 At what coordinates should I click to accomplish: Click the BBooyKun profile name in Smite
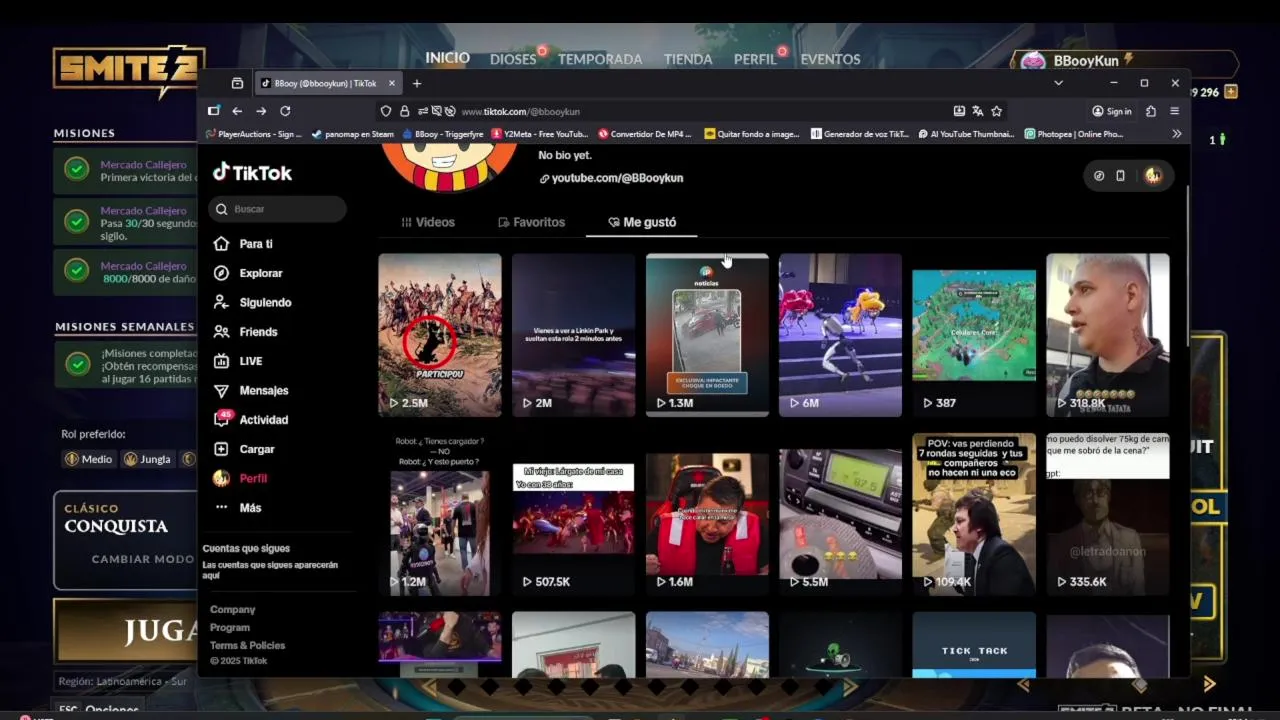(x=1086, y=61)
